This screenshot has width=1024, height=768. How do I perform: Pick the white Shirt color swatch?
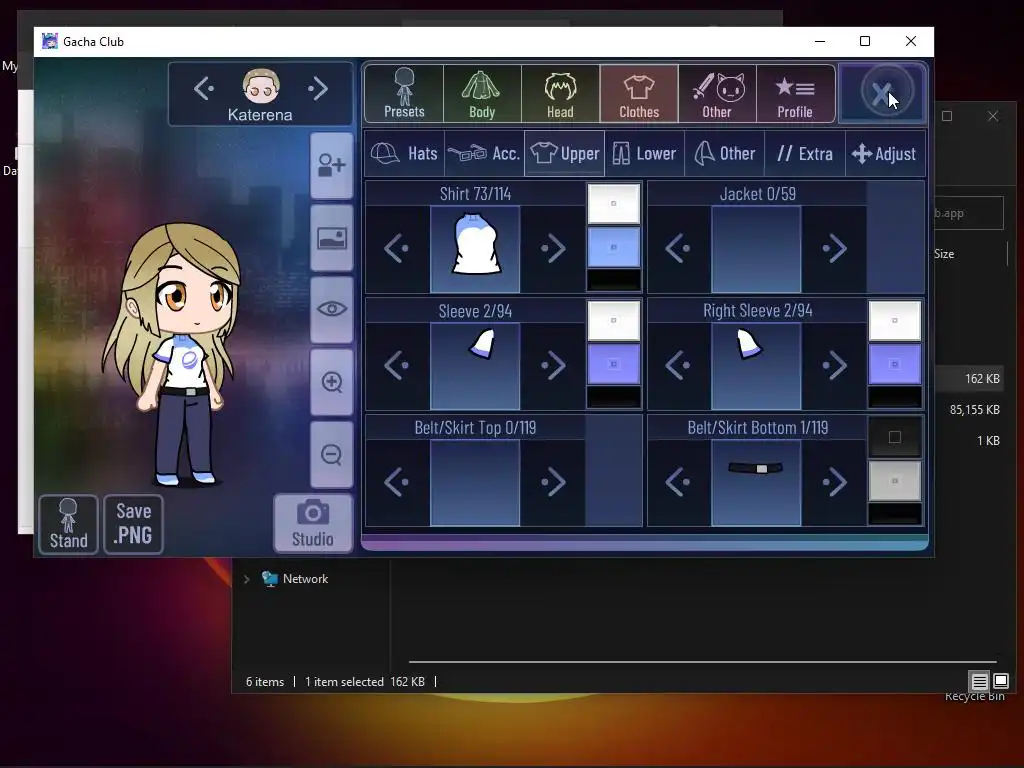pyautogui.click(x=613, y=204)
